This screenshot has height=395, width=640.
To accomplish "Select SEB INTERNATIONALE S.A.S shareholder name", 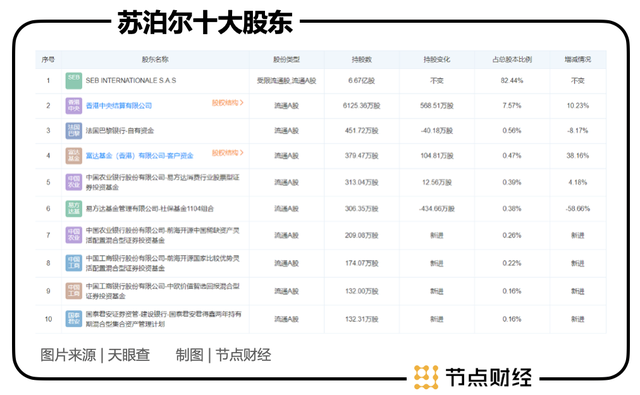I will pyautogui.click(x=131, y=81).
